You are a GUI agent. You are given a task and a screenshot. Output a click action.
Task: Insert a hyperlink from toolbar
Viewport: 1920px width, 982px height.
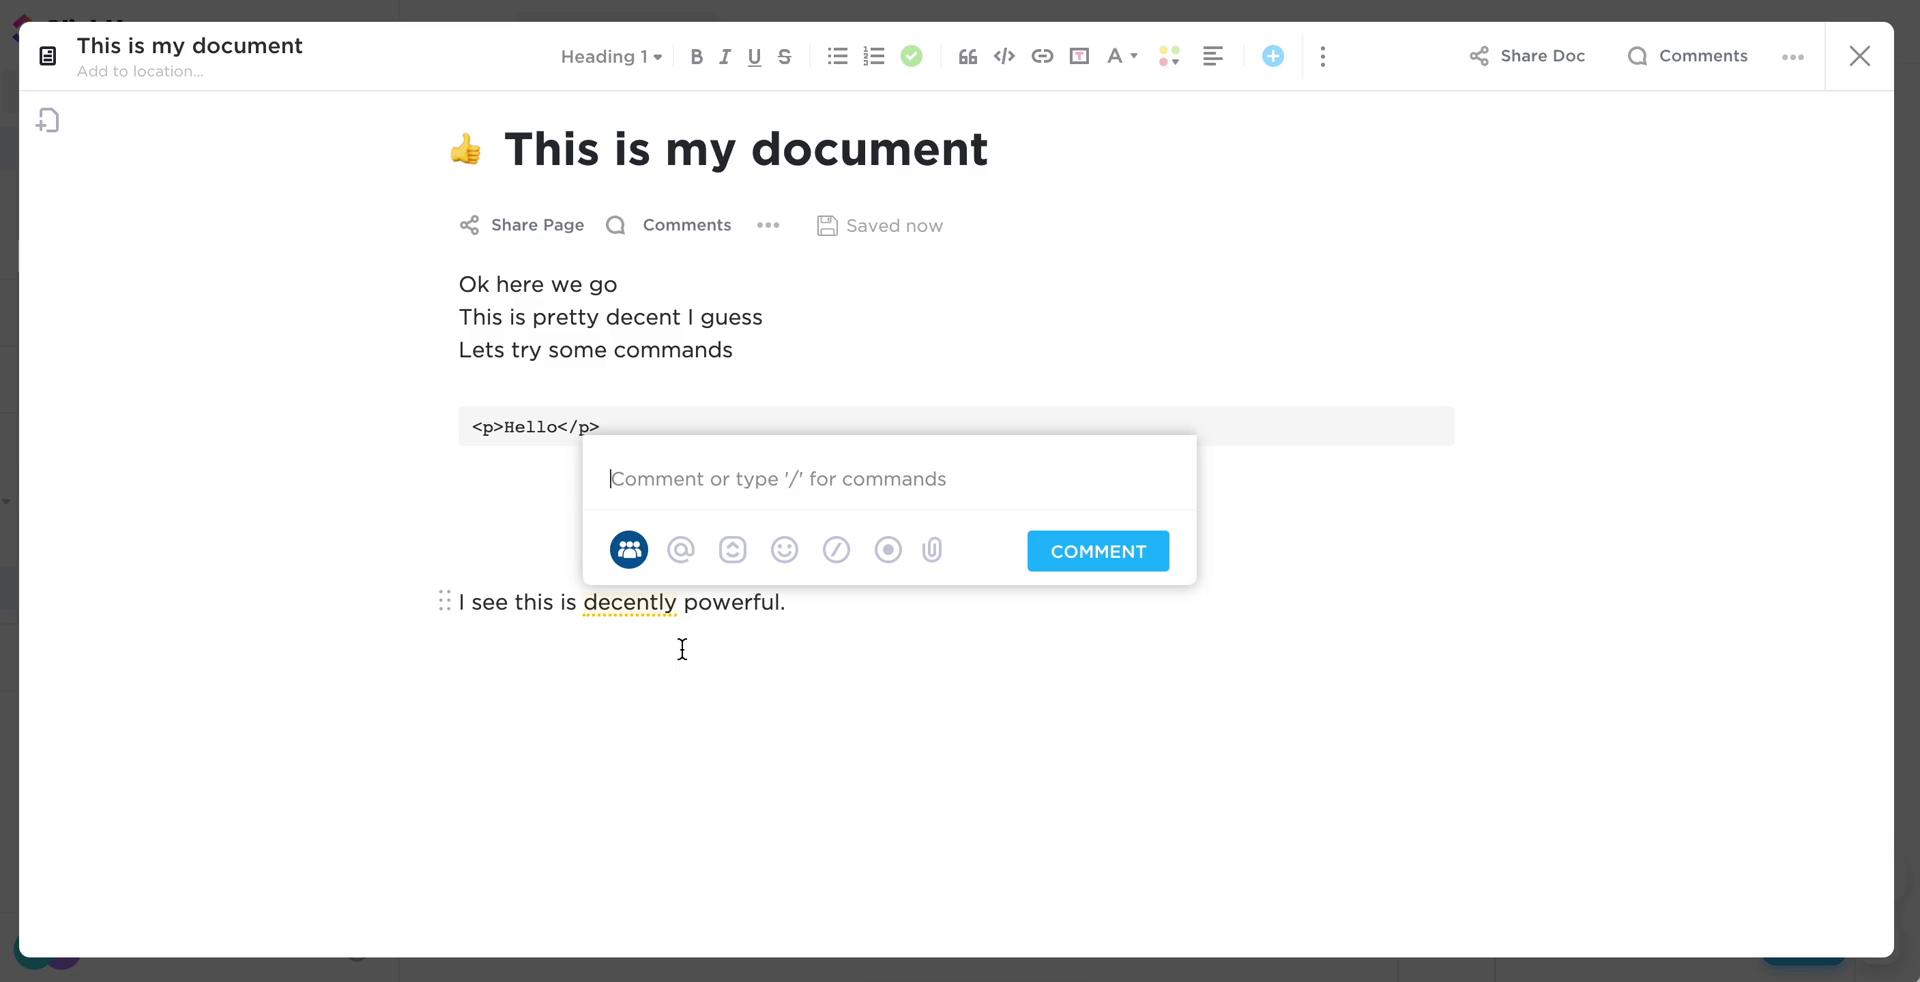point(1042,56)
